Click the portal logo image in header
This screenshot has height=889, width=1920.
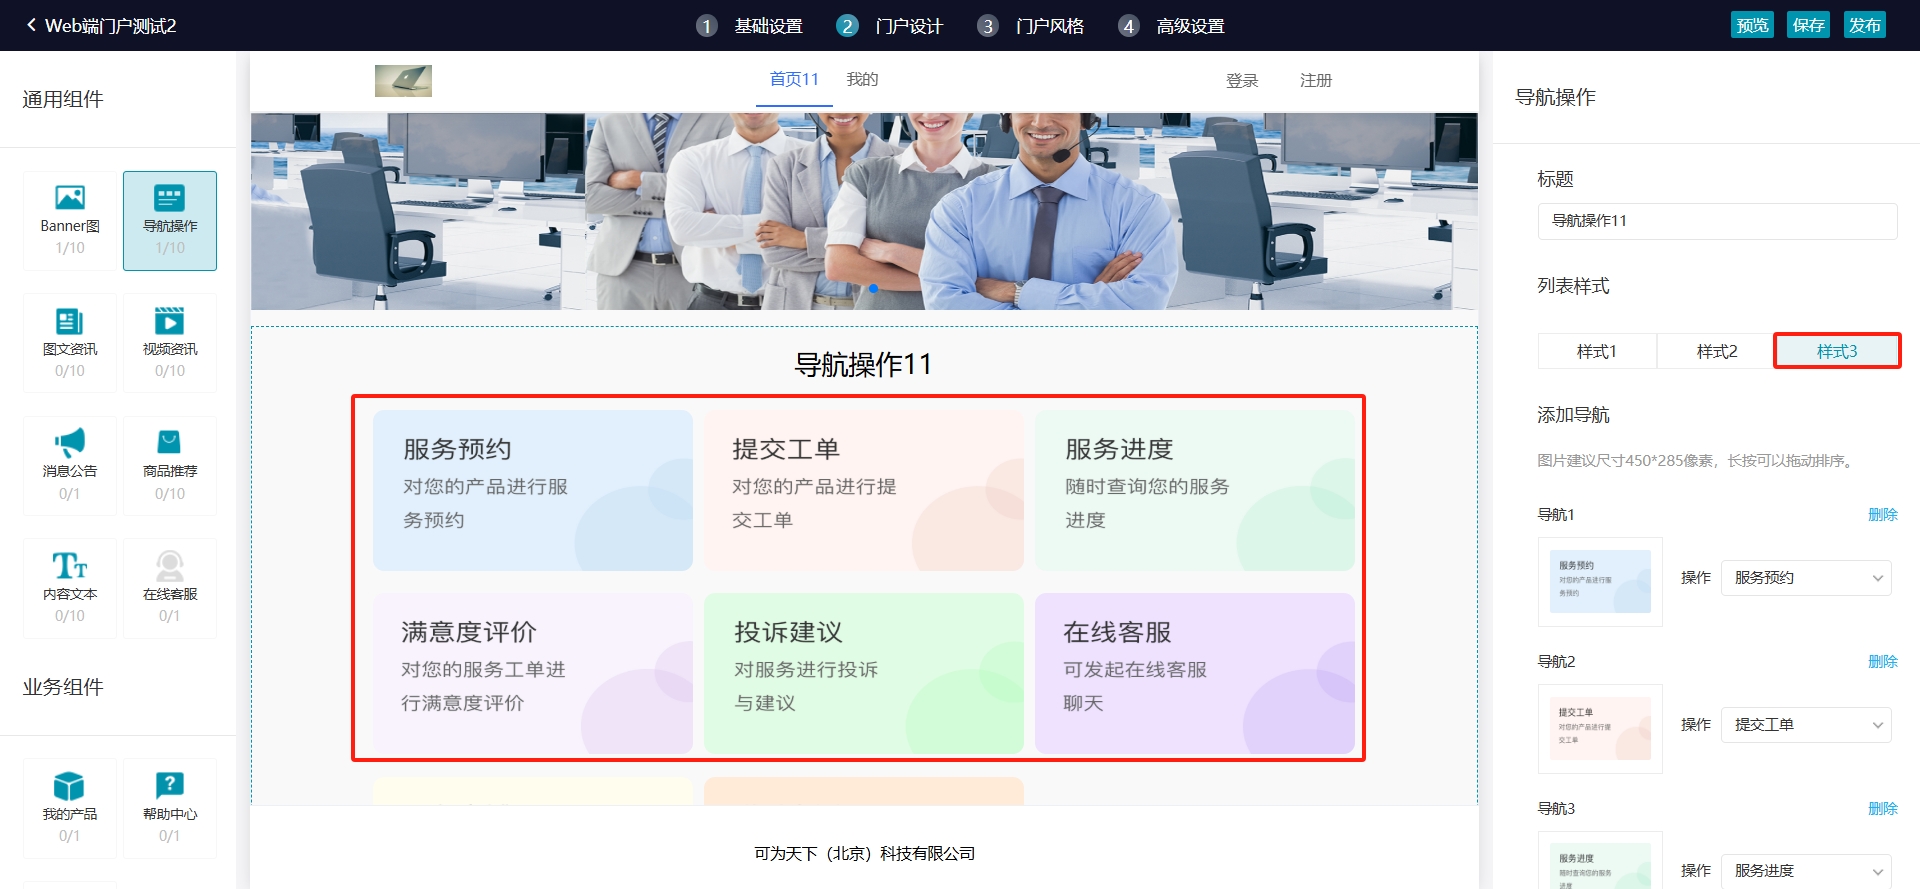coord(403,81)
